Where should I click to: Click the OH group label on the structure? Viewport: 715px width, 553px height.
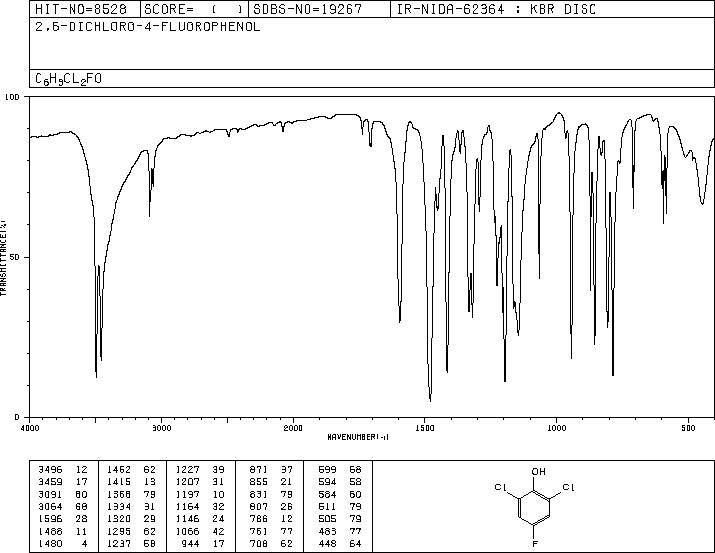click(x=539, y=472)
